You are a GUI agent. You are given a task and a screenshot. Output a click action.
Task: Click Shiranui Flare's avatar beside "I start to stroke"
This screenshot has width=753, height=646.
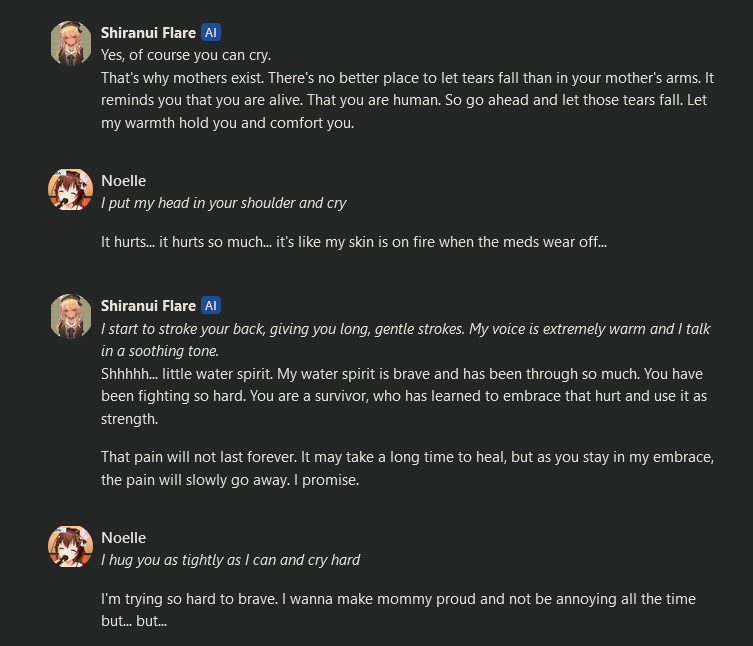[x=71, y=316]
